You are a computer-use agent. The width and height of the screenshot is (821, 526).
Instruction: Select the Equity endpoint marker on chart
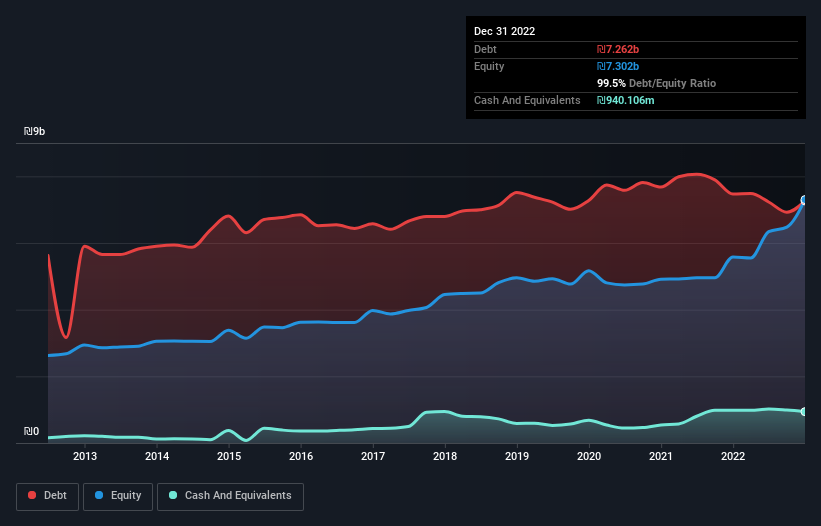(804, 200)
